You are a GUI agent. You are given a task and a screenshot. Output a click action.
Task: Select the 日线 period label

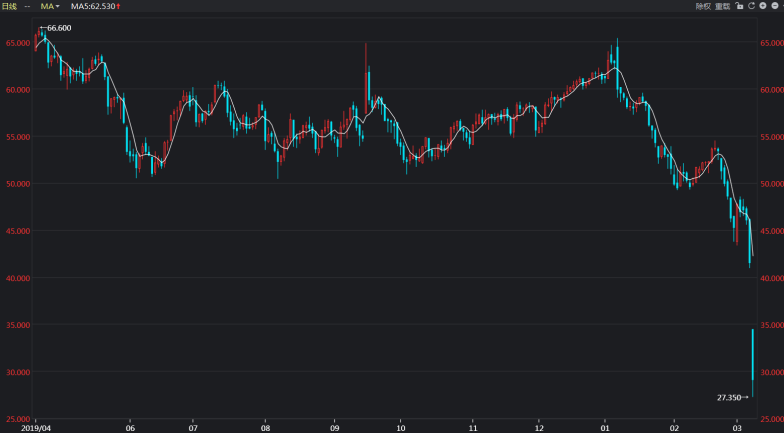[x=9, y=6]
